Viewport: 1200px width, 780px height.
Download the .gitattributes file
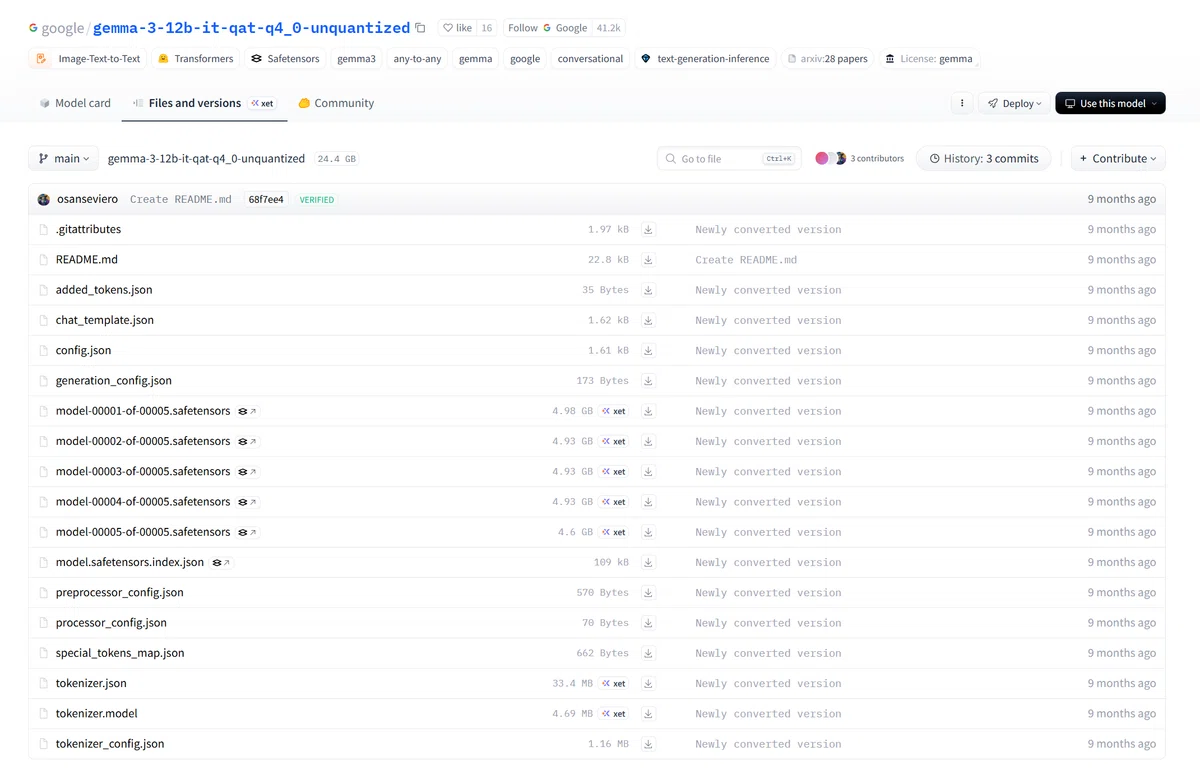(x=648, y=229)
